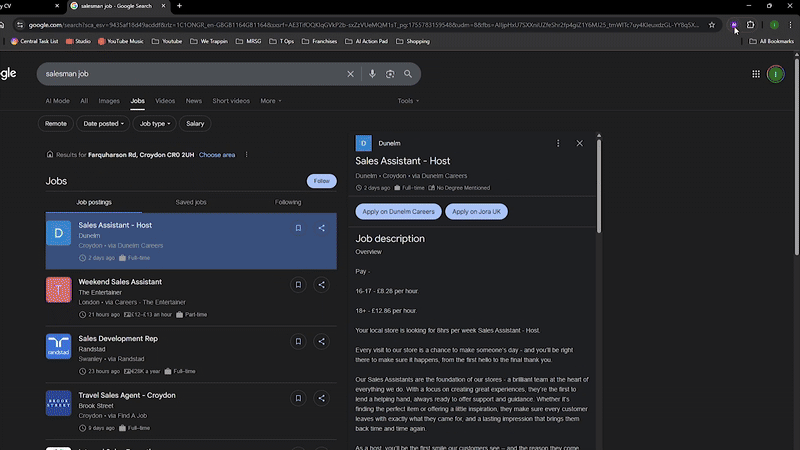Image resolution: width=800 pixels, height=450 pixels.
Task: Expand the Date posted filter
Action: [103, 124]
